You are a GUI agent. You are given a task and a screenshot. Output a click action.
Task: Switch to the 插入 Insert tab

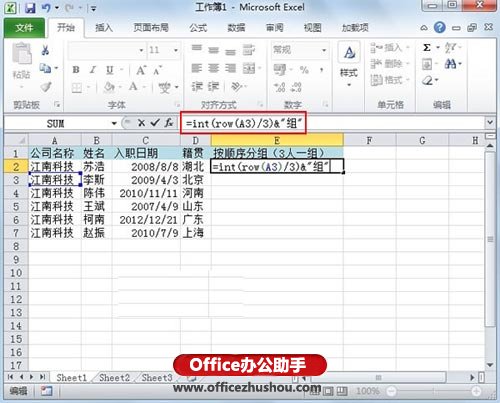(104, 28)
